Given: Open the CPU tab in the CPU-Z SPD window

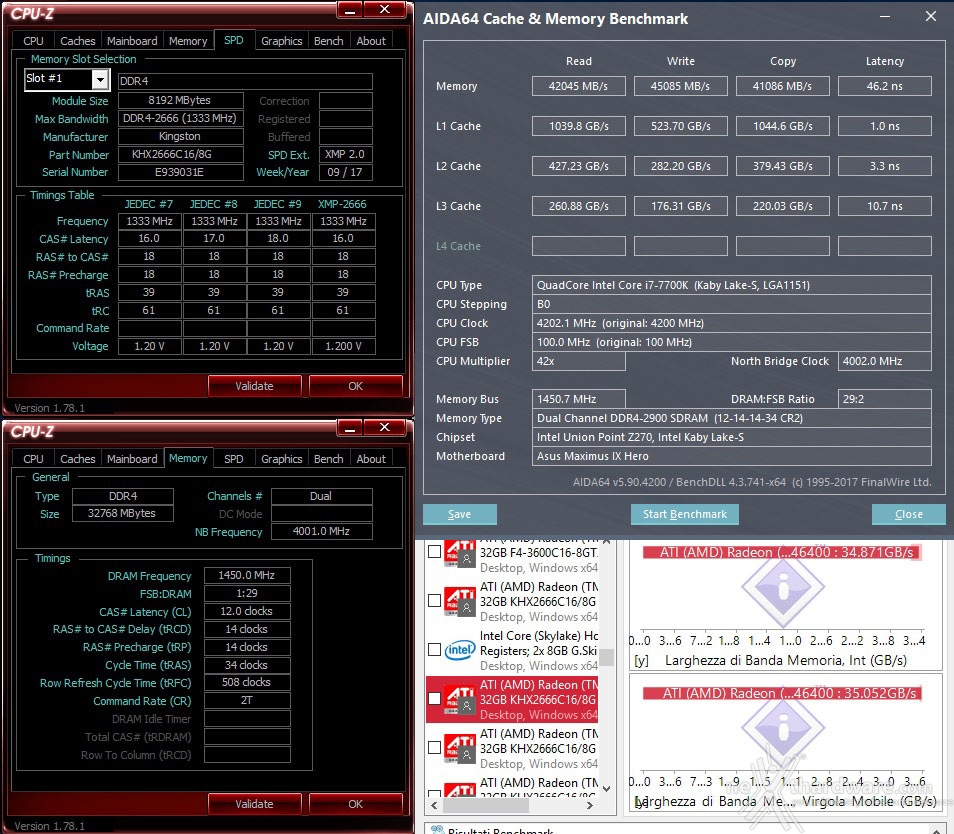Looking at the screenshot, I should point(33,41).
